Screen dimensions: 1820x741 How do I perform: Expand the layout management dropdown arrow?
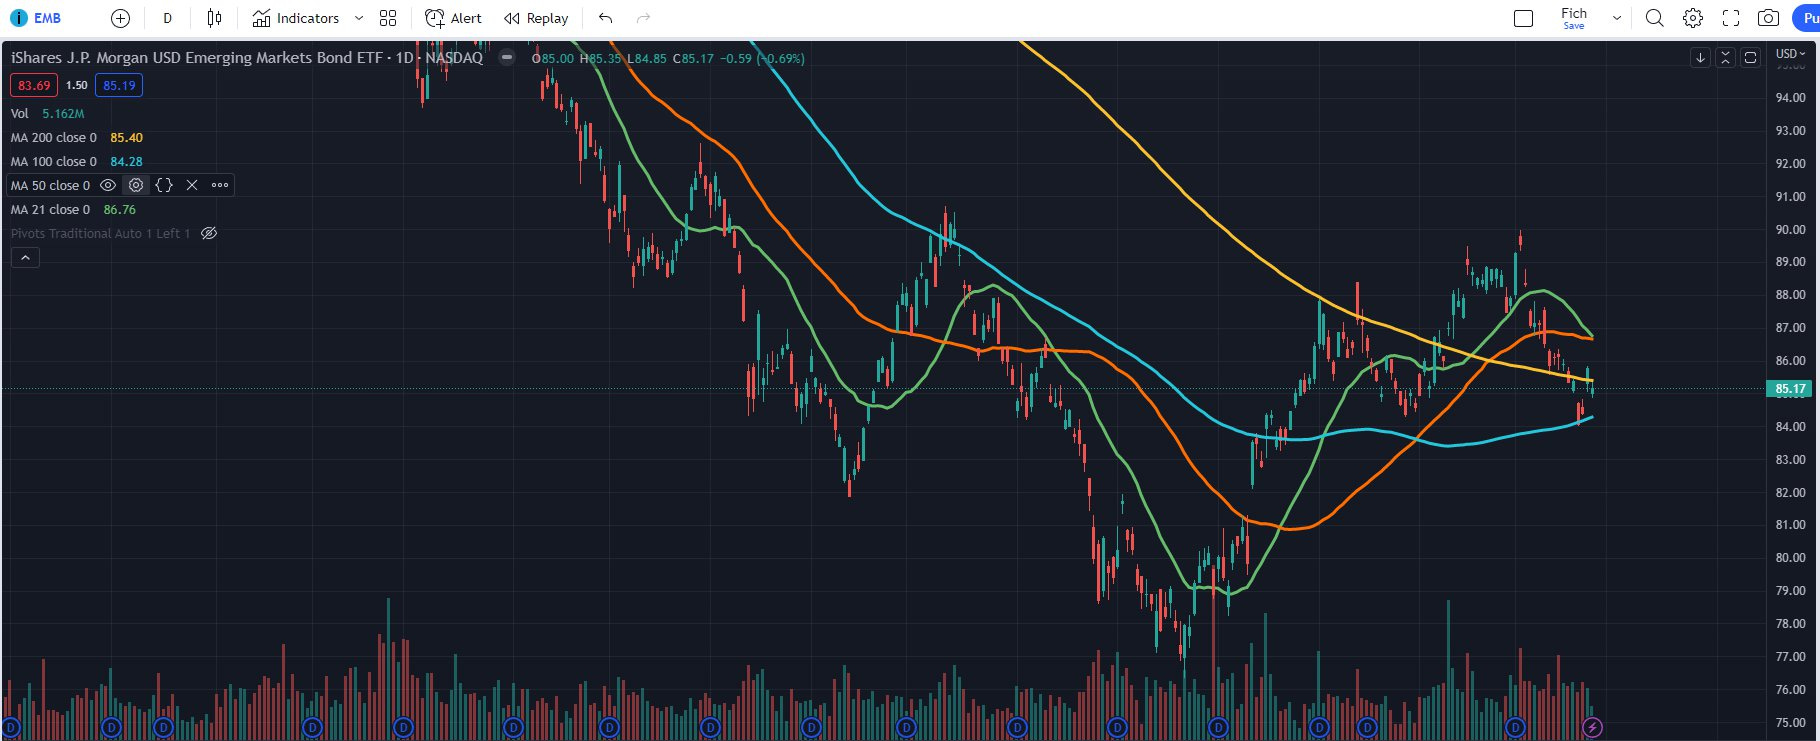pyautogui.click(x=1616, y=18)
